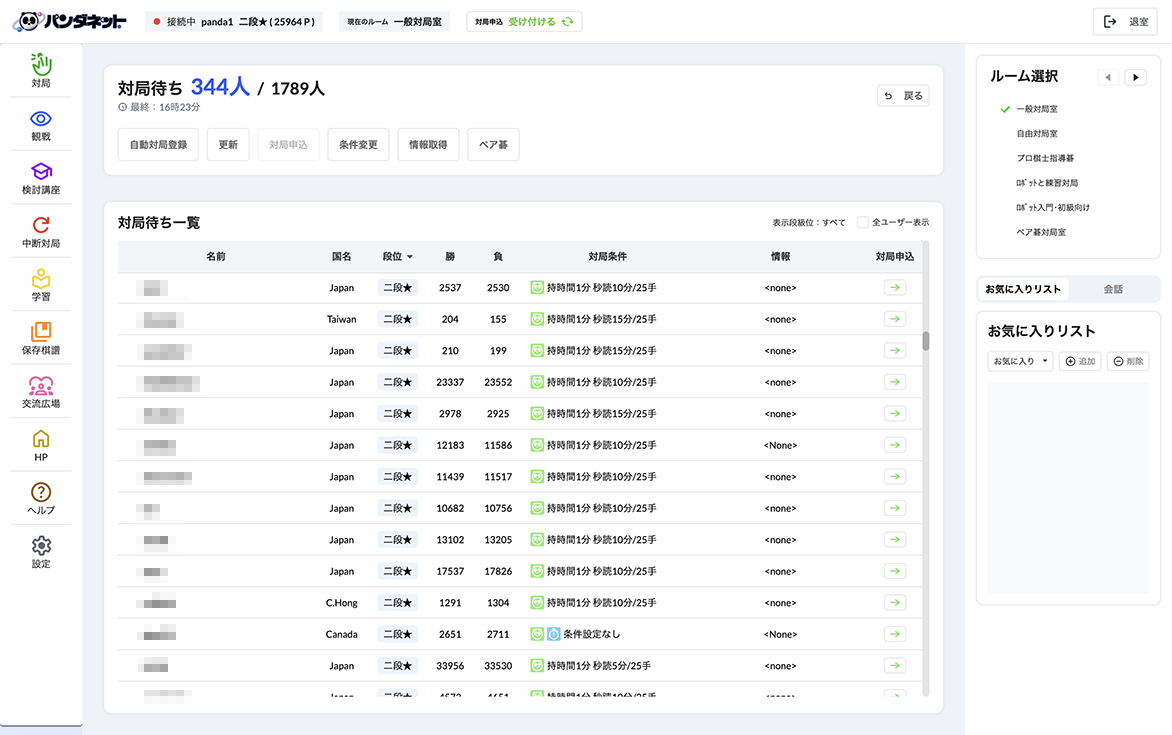Toggle 対局申込 受け付ける status switch
This screenshot has width=1172, height=735.
point(567,22)
